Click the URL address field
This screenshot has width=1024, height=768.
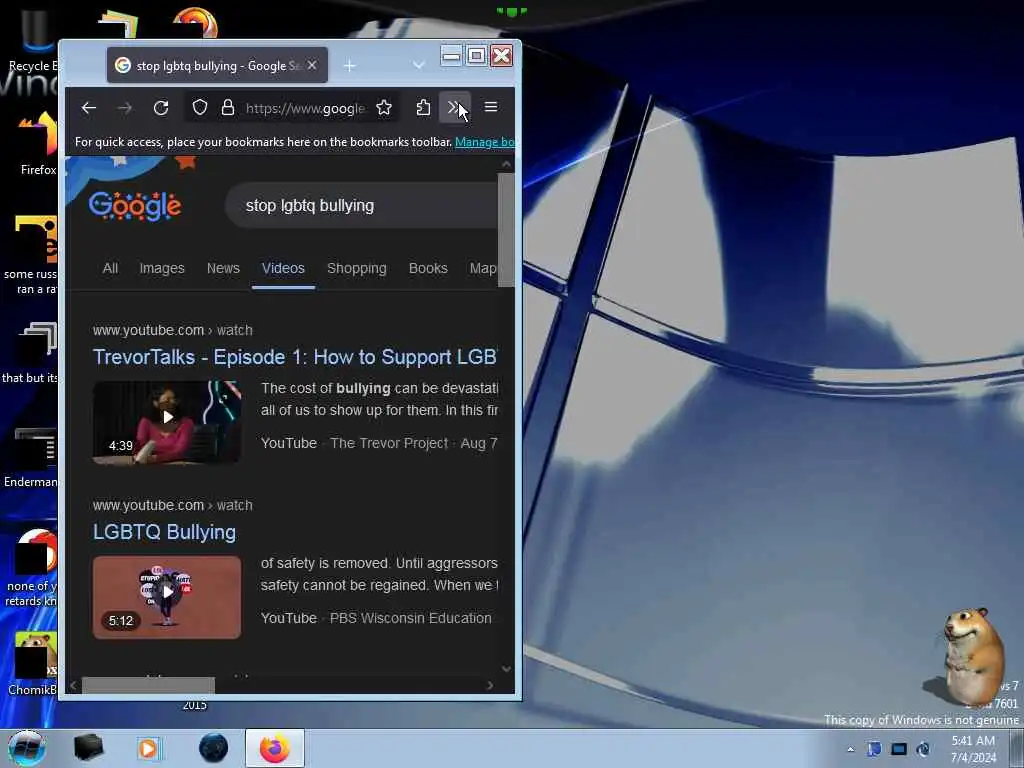(306, 108)
